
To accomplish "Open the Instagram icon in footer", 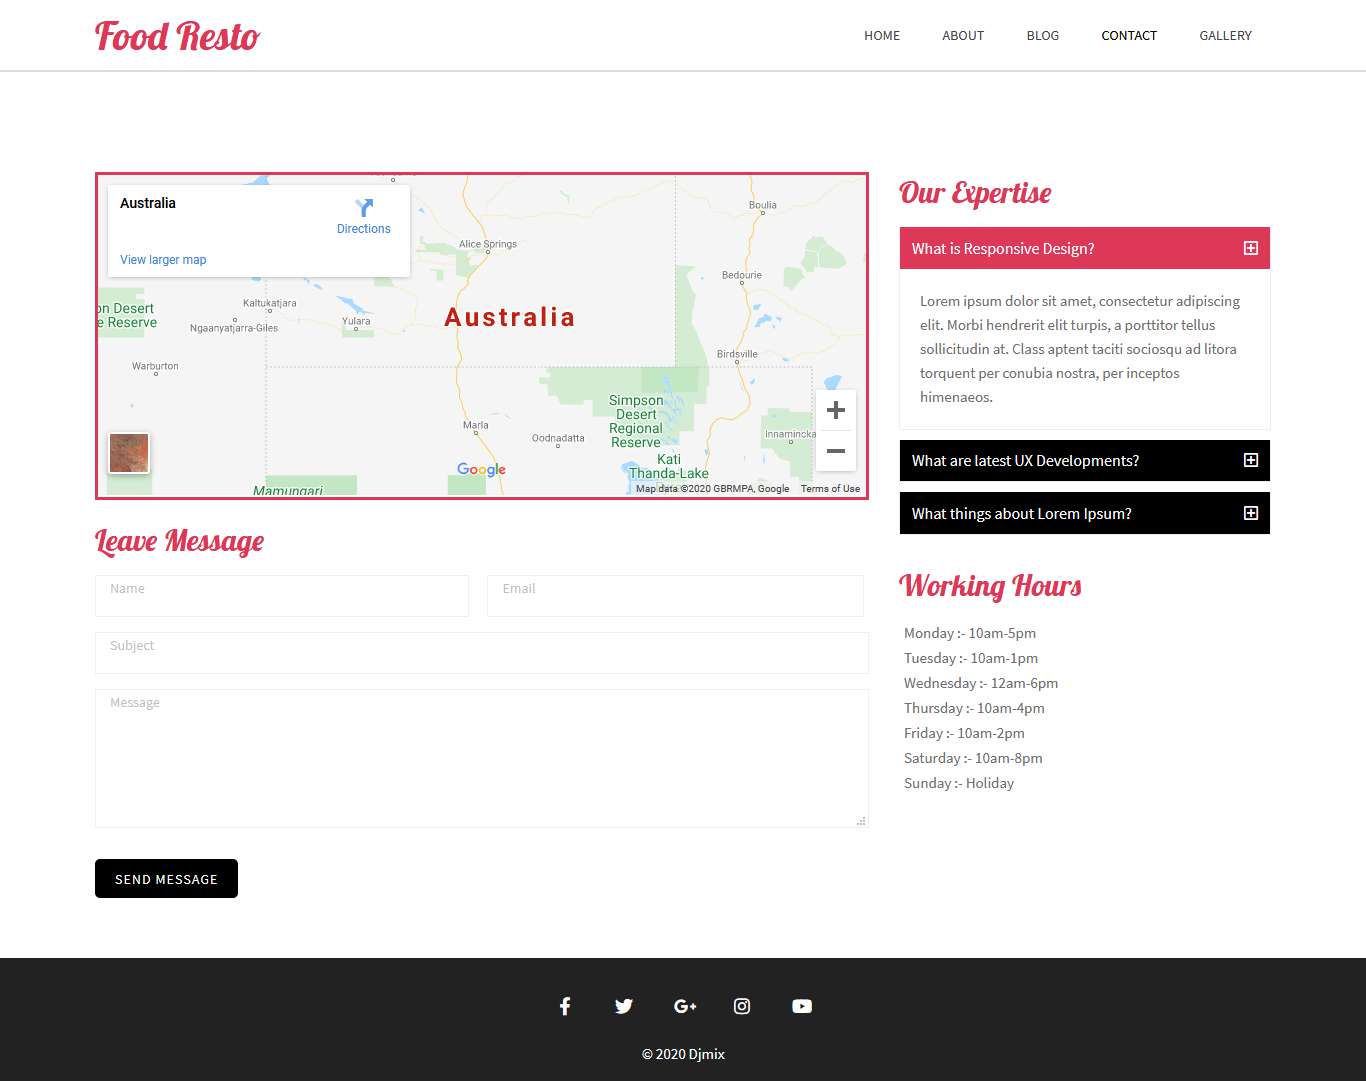I will 742,1006.
